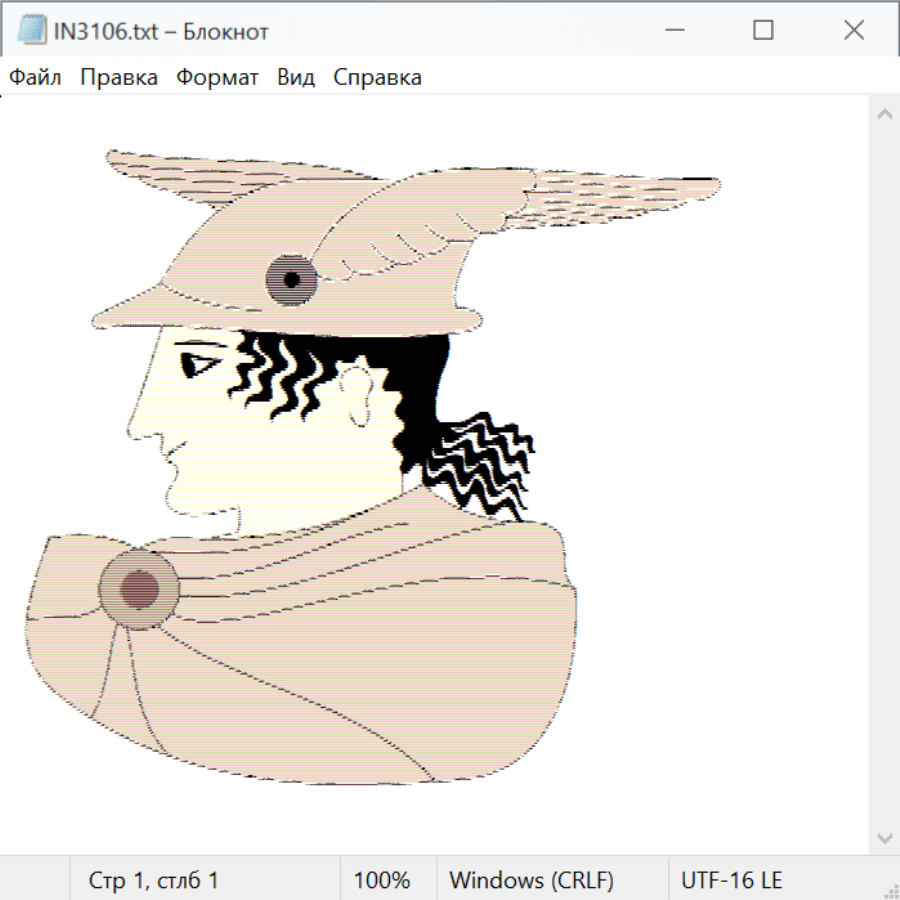Image resolution: width=900 pixels, height=900 pixels.
Task: Click the 100% zoom indicator
Action: tap(382, 881)
